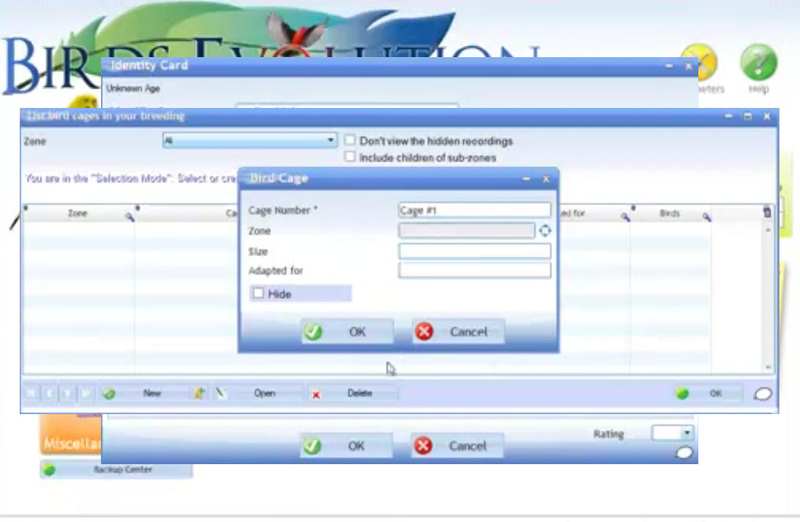Click search icon in Adapted for column header
The height and width of the screenshot is (522, 800).
625,217
